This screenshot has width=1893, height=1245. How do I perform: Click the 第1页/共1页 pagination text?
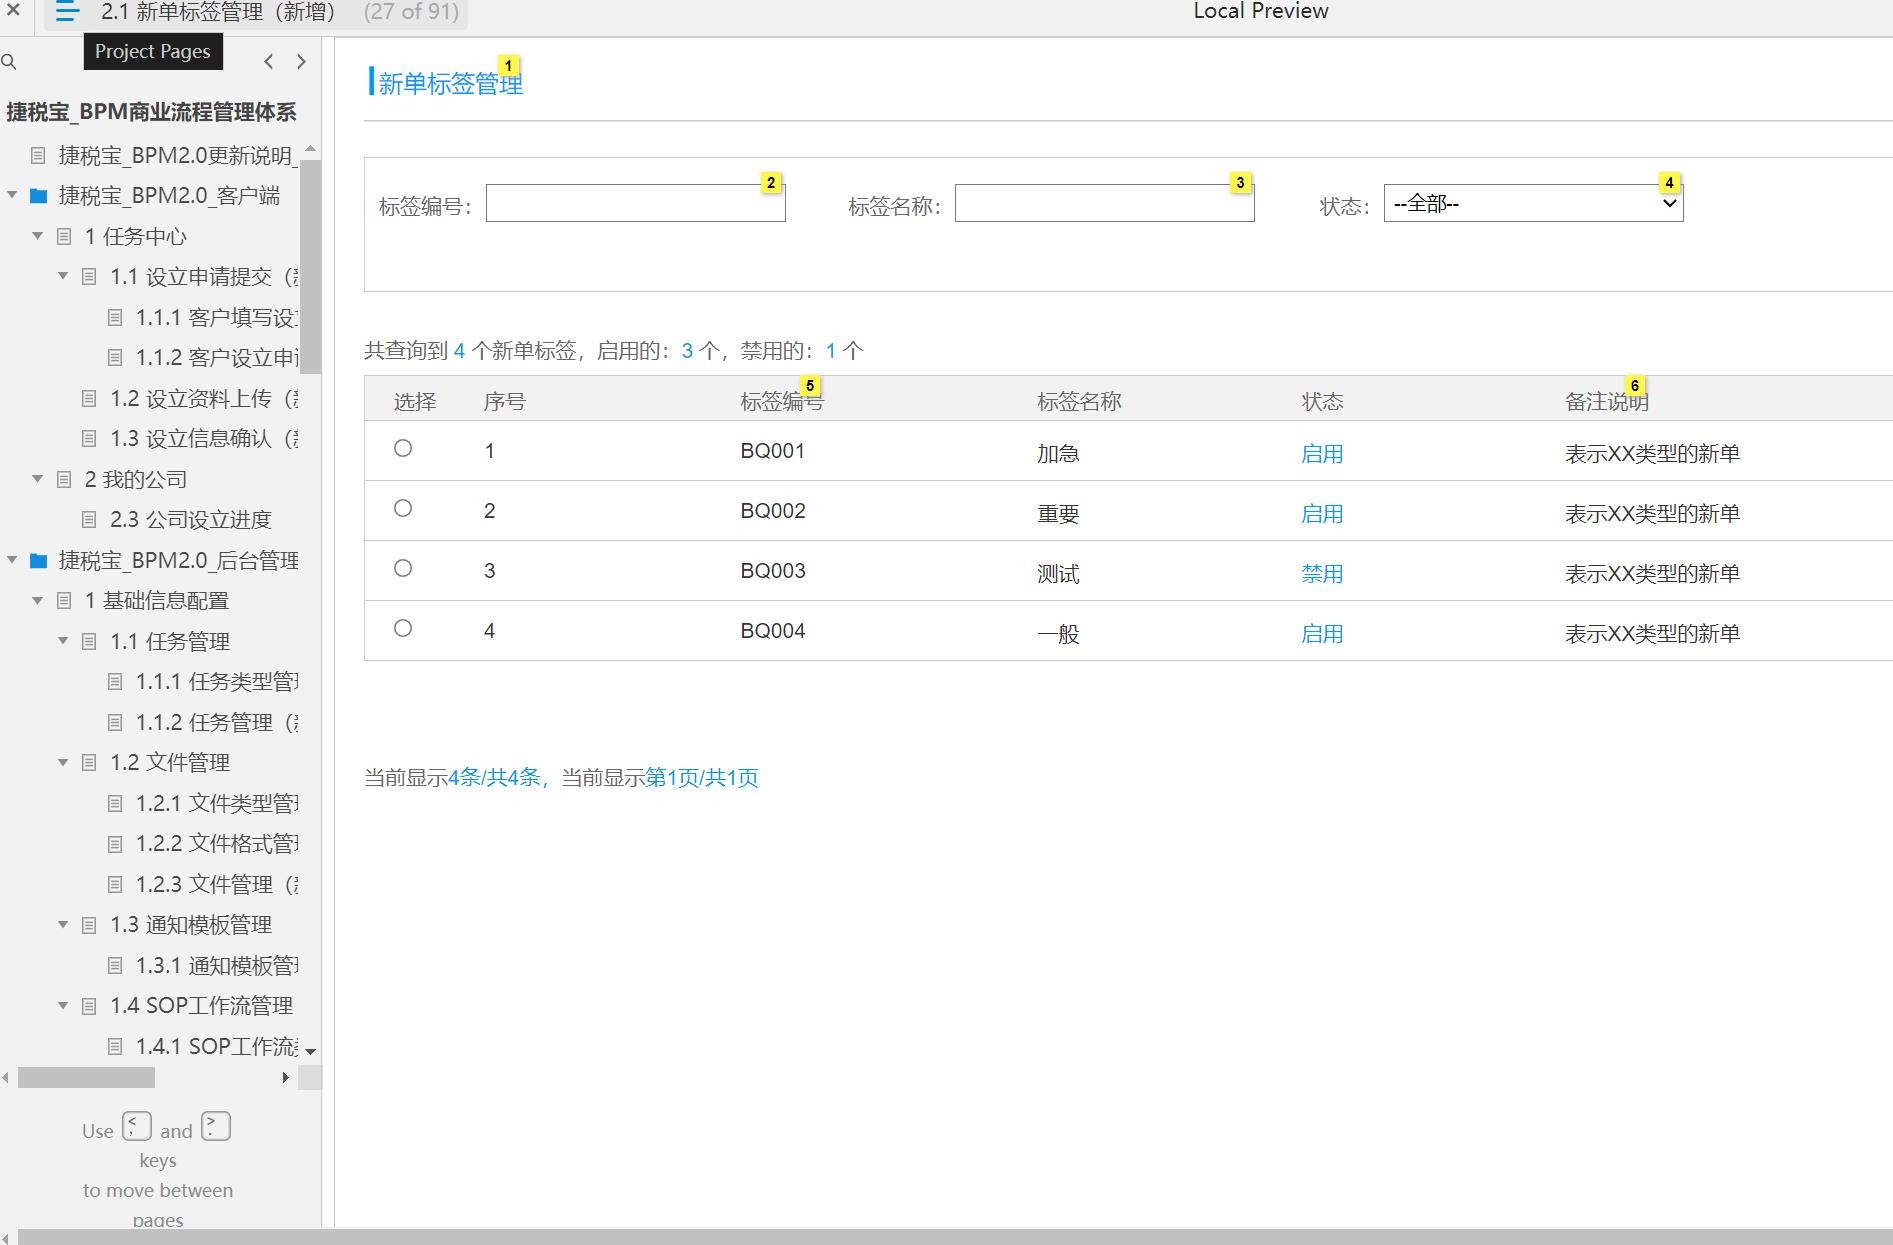click(702, 778)
